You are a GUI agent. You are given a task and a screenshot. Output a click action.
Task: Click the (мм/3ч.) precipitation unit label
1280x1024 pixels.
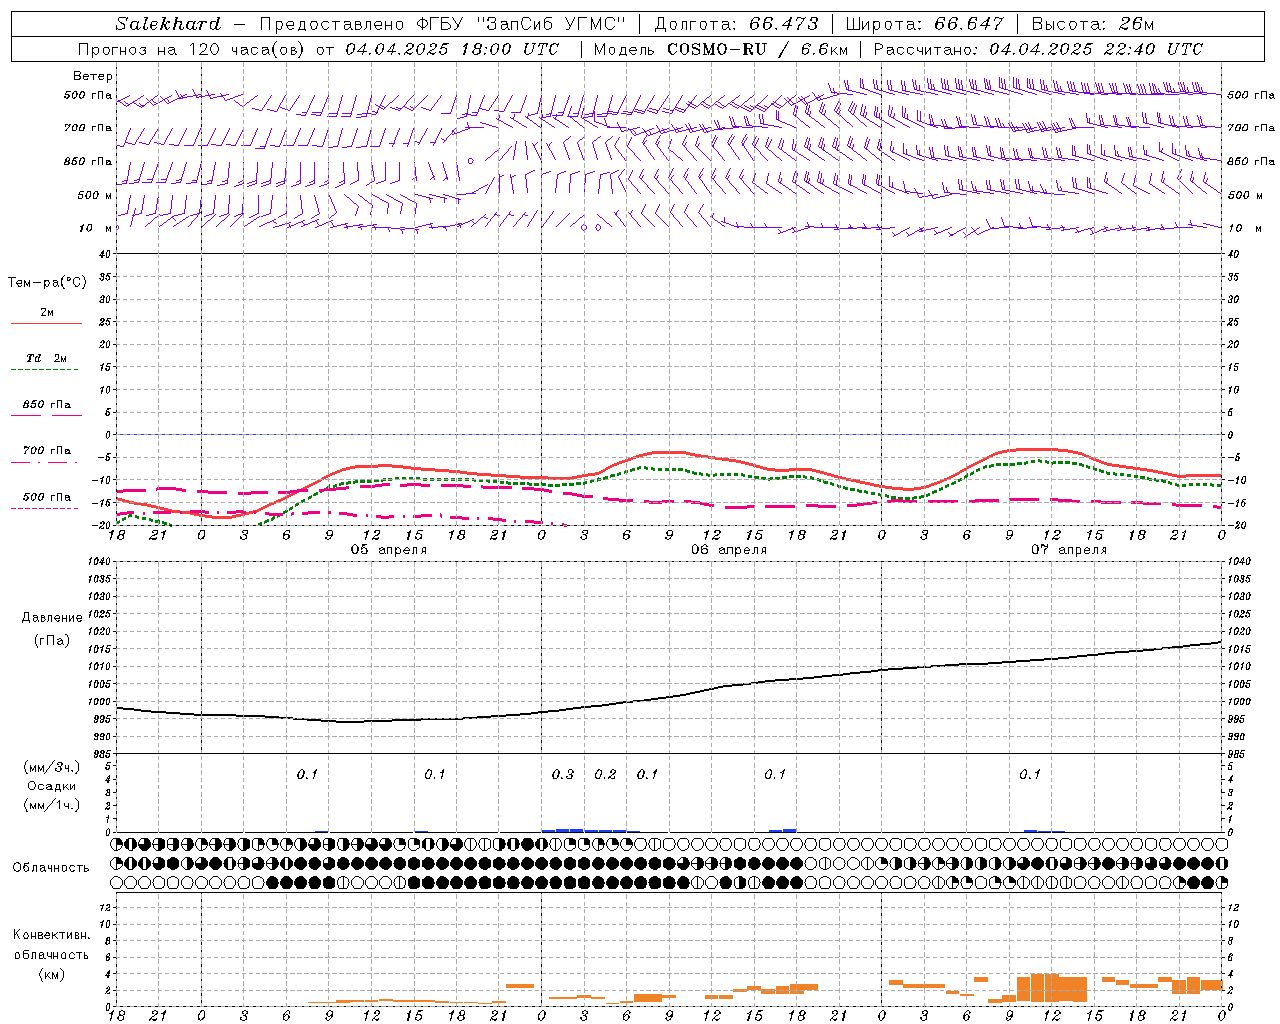click(51, 768)
